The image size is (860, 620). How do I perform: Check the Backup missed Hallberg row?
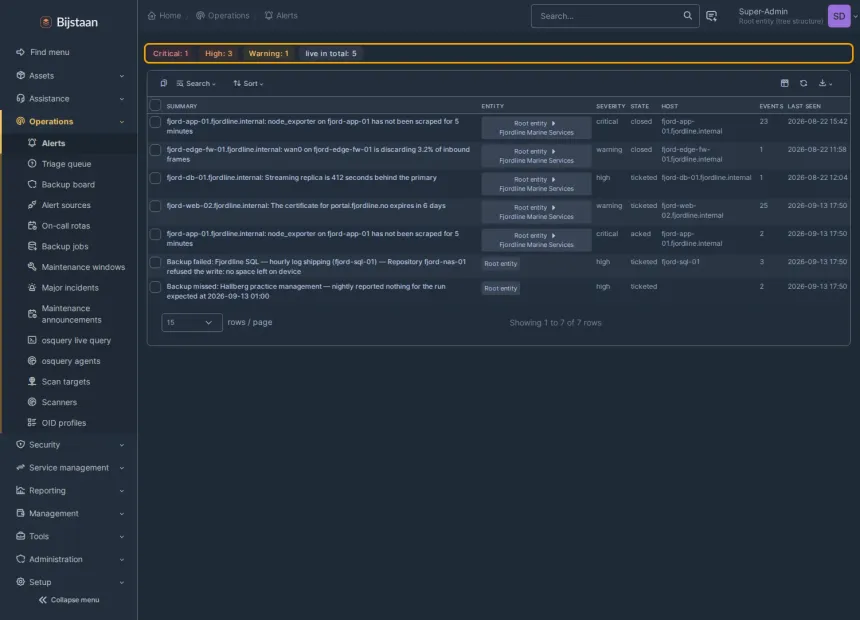pos(156,287)
